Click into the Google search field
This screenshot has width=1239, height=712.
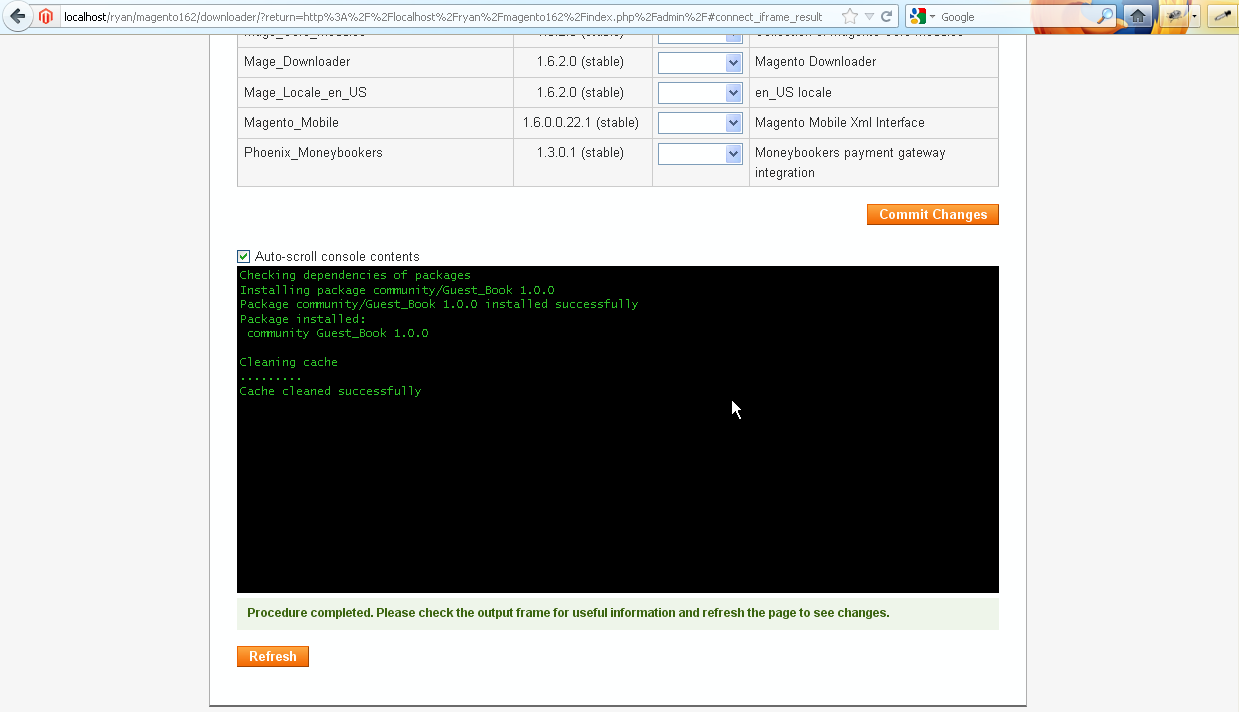click(x=1015, y=16)
